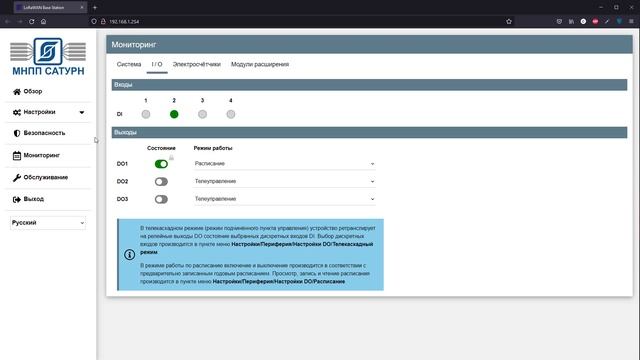
Task: Click the red extension icon in browser toolbar
Action: pyautogui.click(x=595, y=21)
